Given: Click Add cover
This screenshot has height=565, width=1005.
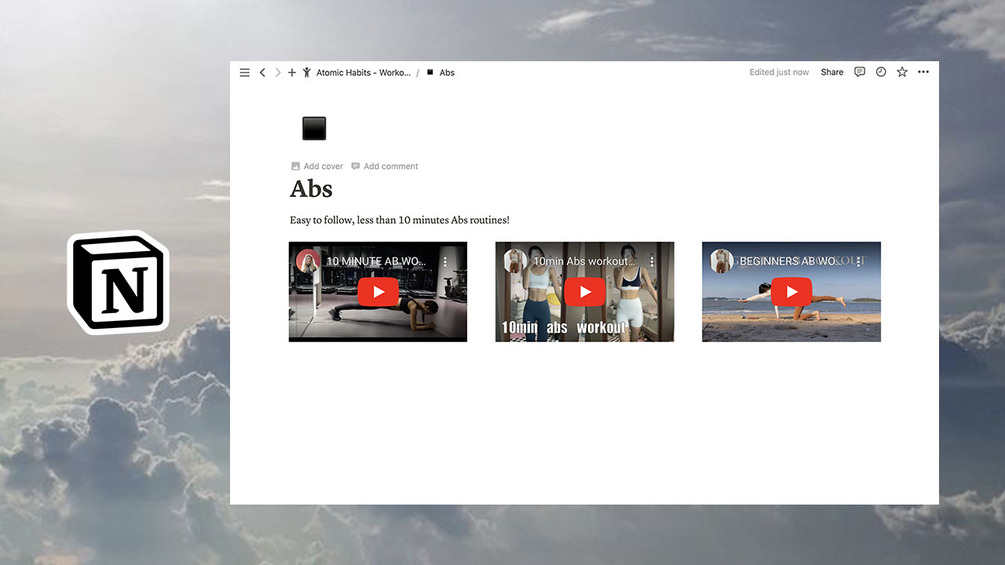Looking at the screenshot, I should (x=317, y=166).
